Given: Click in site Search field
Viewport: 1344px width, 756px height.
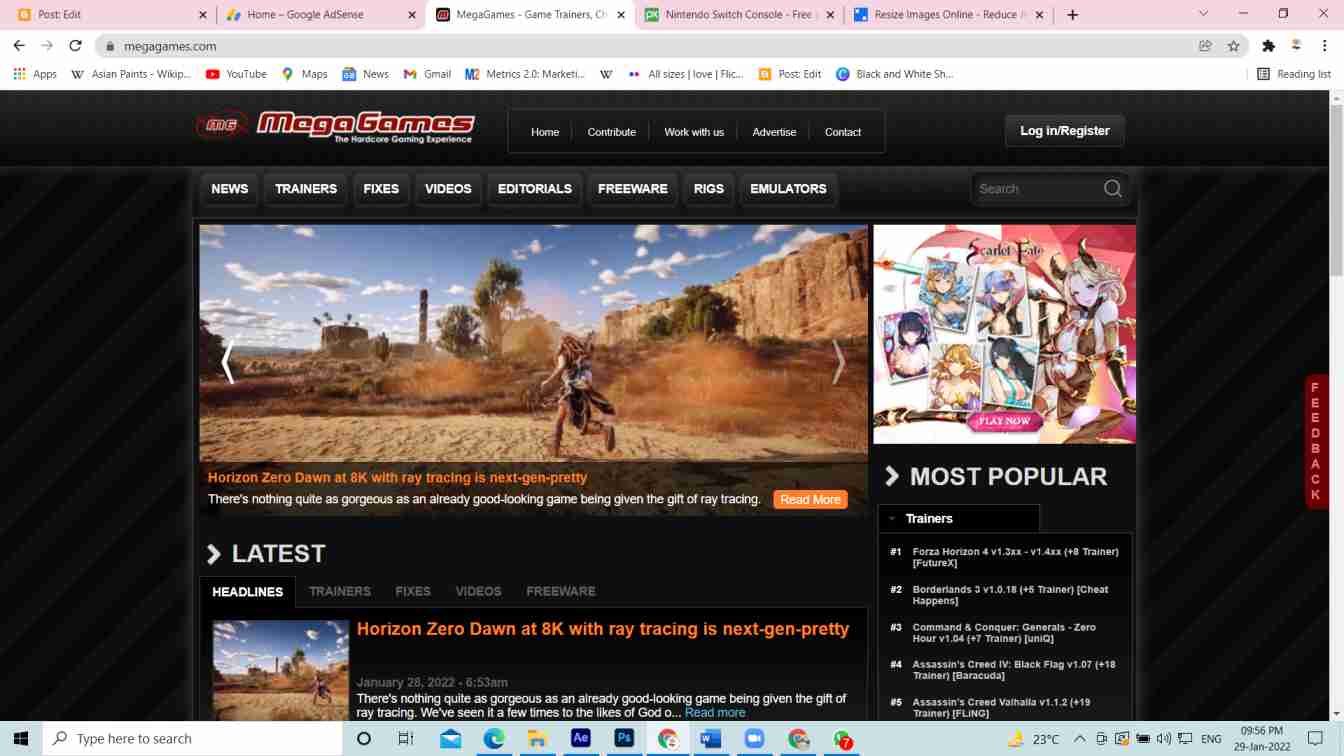Looking at the screenshot, I should click(x=1037, y=189).
